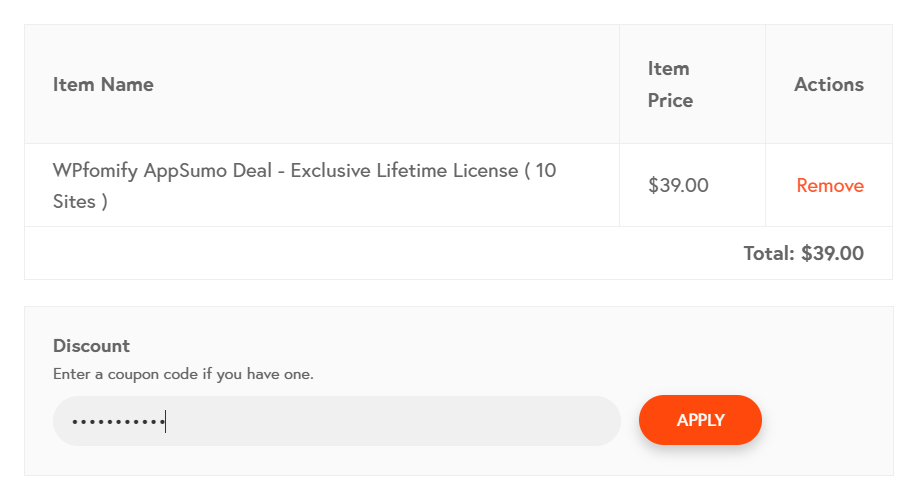918x498 pixels.
Task: Focus the empty area of the coupon code field
Action: pyautogui.click(x=392, y=421)
